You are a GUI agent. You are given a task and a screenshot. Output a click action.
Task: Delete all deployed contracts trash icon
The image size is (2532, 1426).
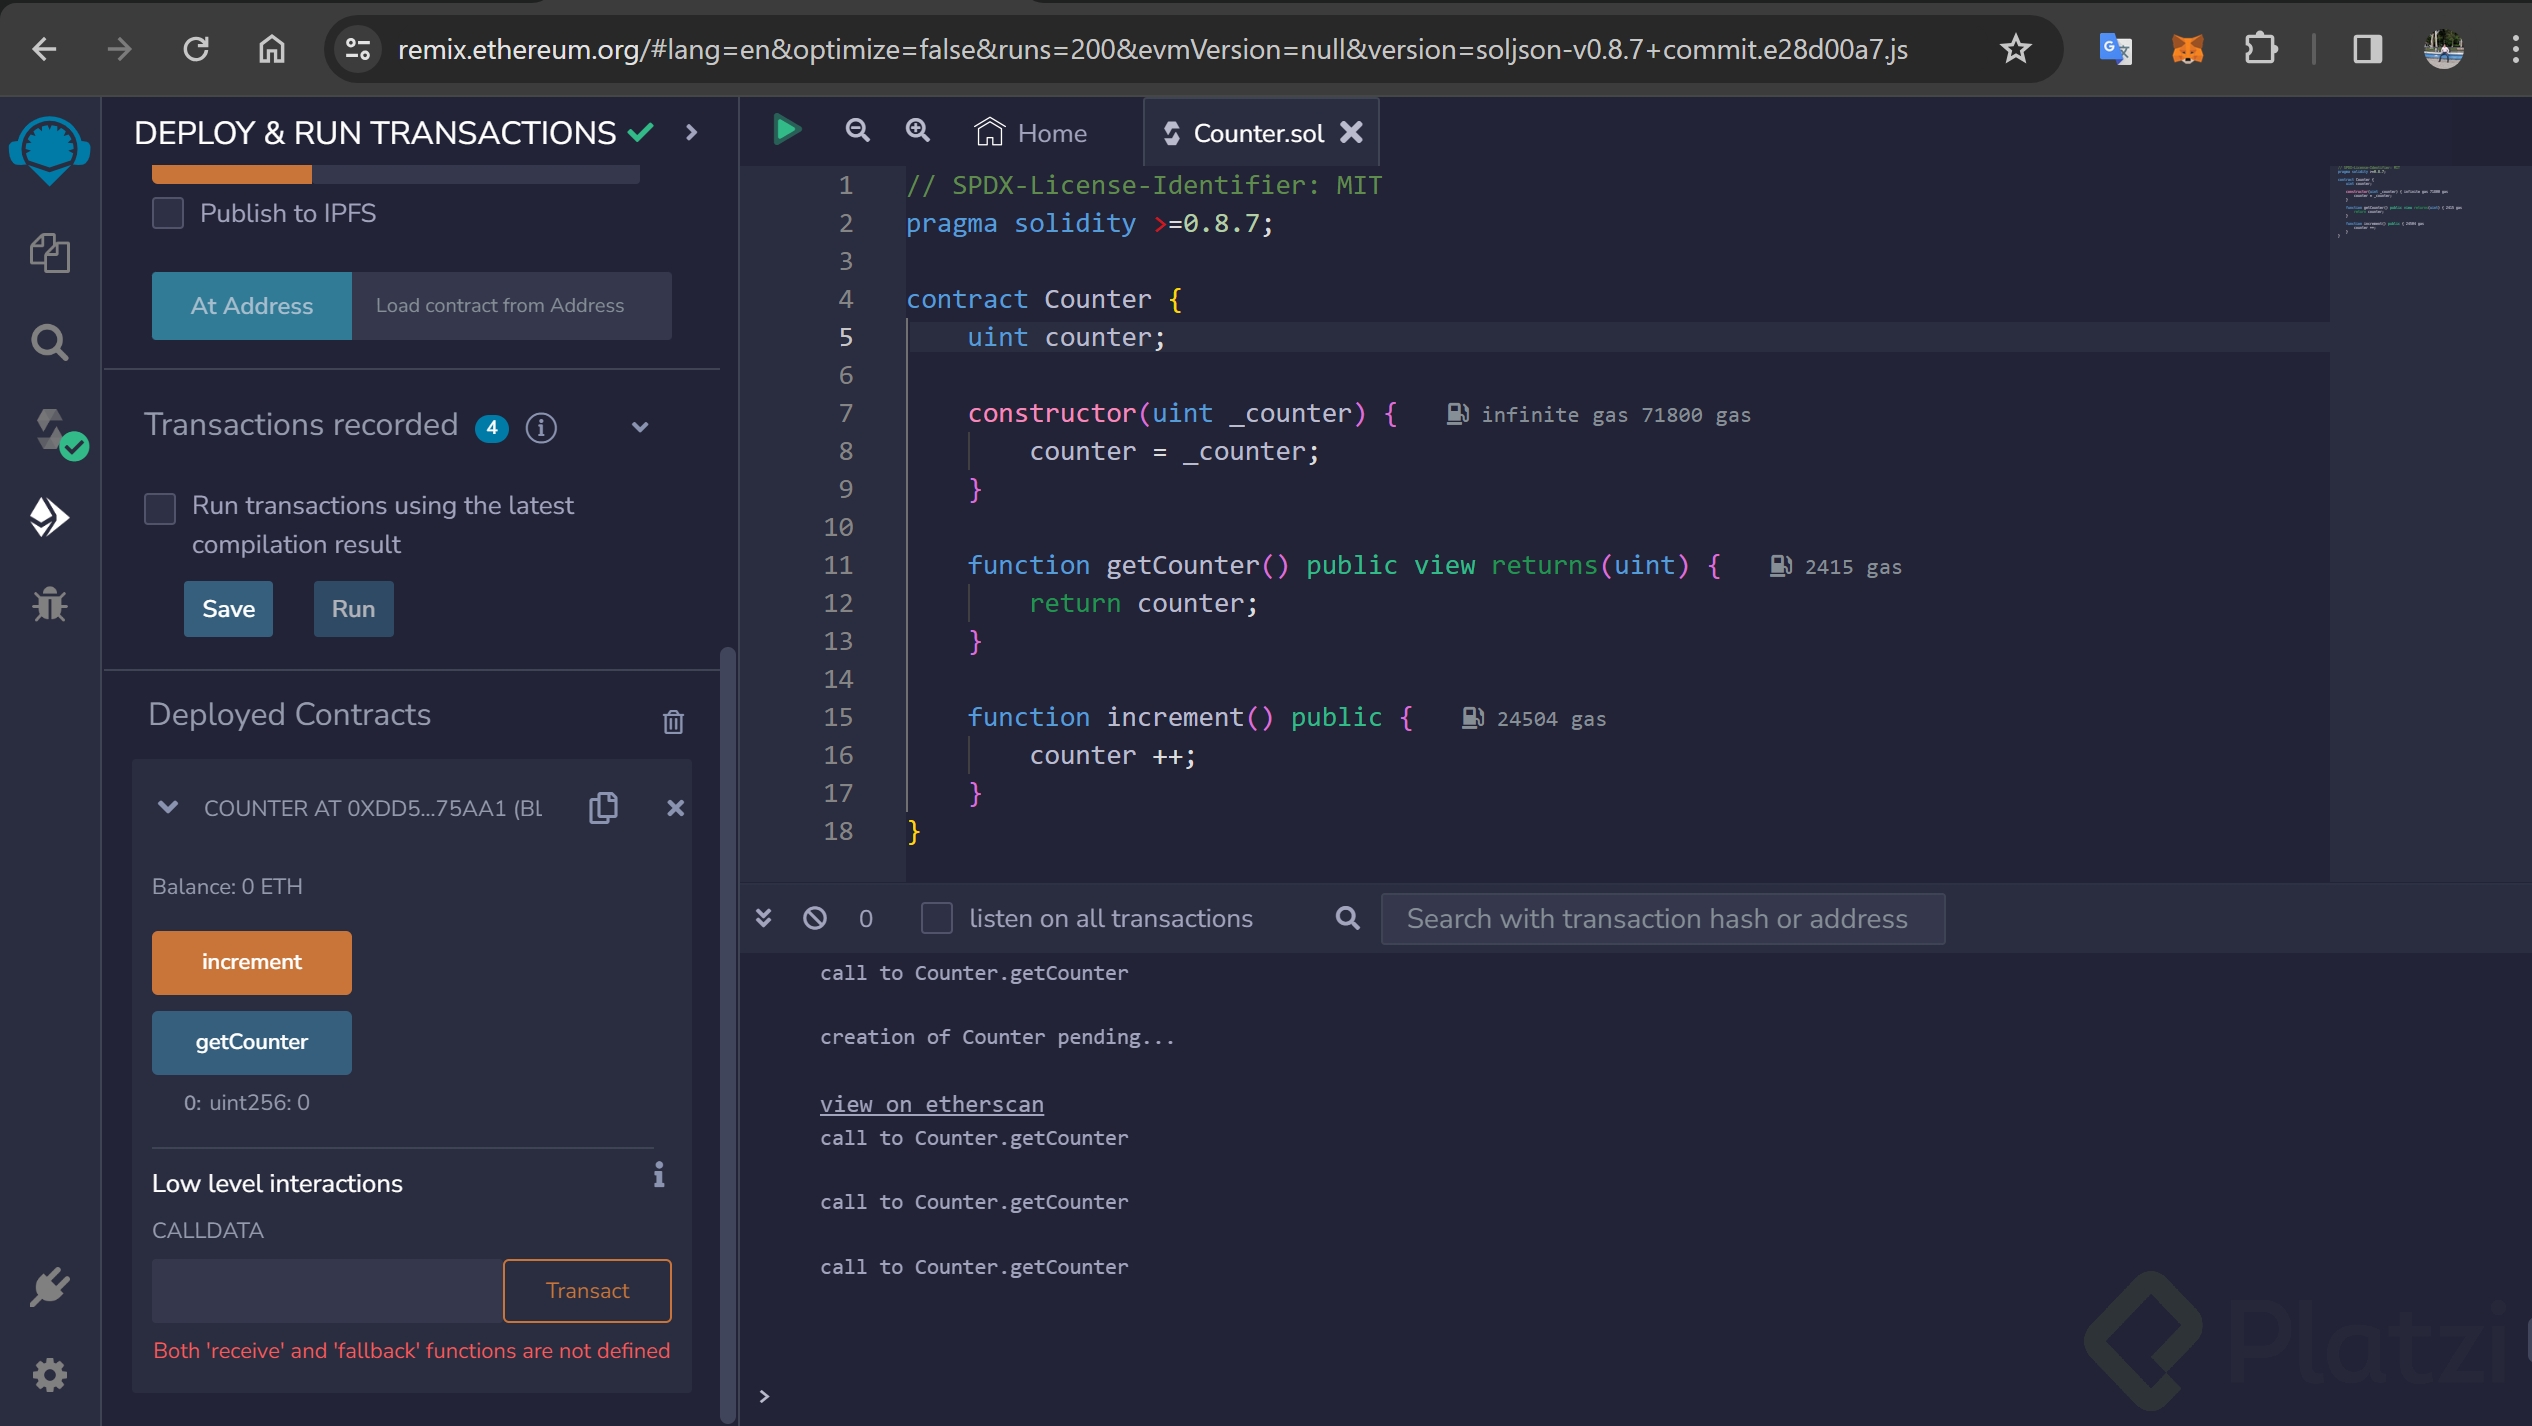pos(673,721)
